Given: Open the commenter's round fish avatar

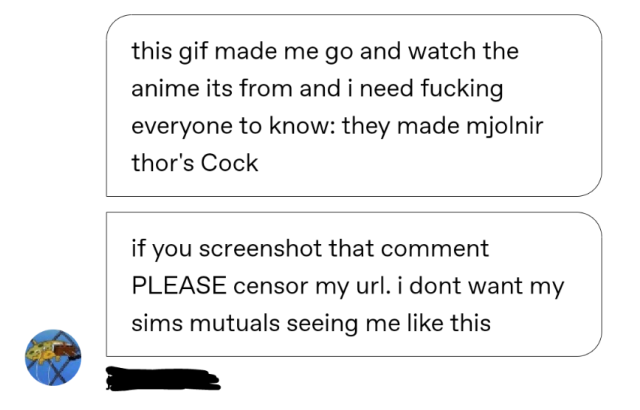Looking at the screenshot, I should [x=53, y=358].
